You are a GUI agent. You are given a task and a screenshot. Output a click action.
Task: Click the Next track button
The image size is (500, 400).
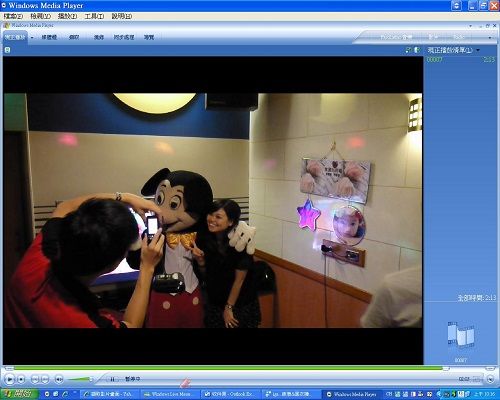pos(45,379)
